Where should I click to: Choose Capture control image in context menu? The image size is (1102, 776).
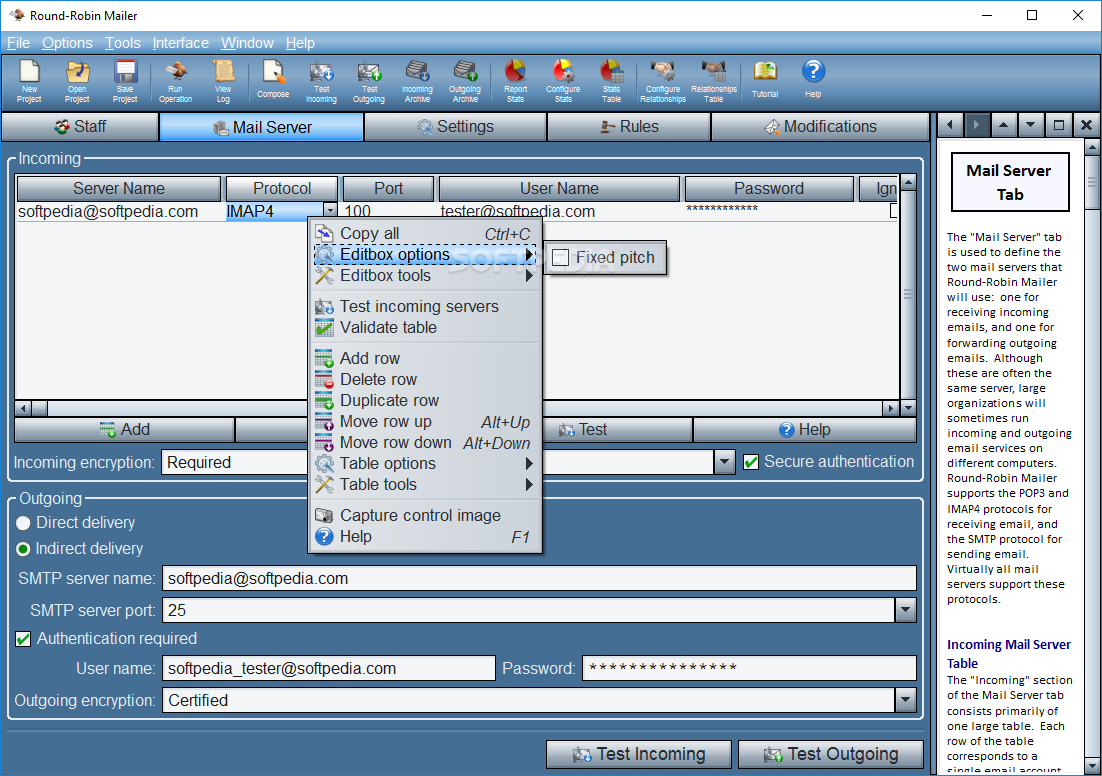pos(424,516)
